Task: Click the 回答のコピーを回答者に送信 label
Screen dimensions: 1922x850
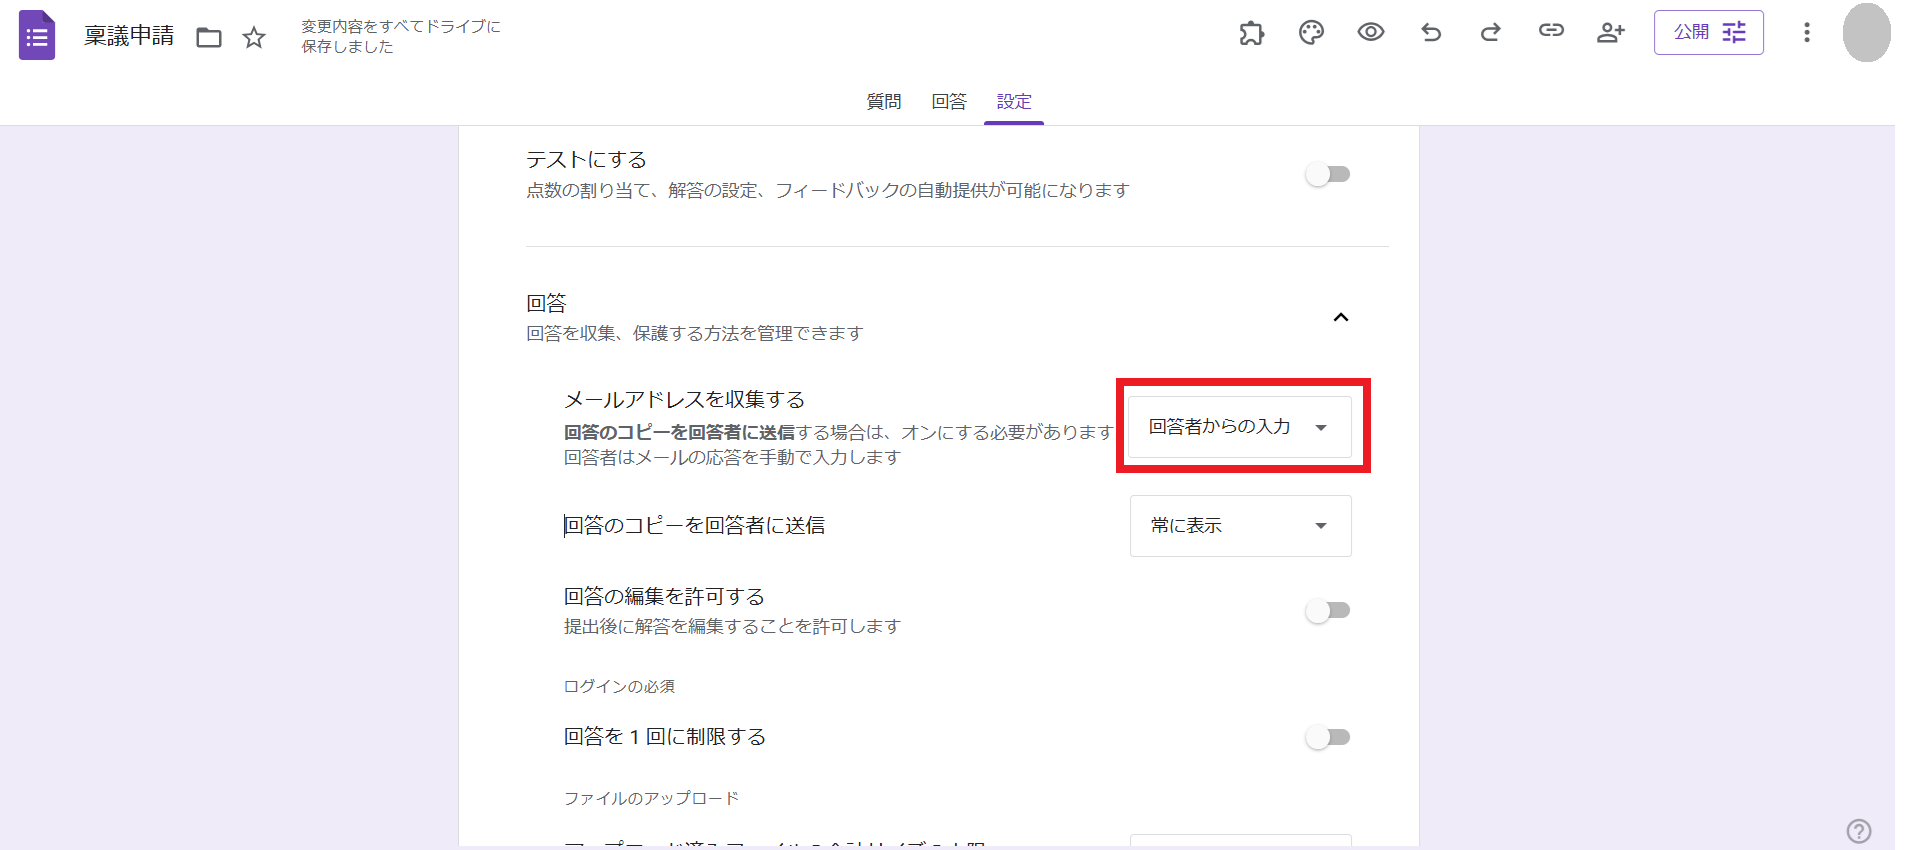Action: (695, 526)
